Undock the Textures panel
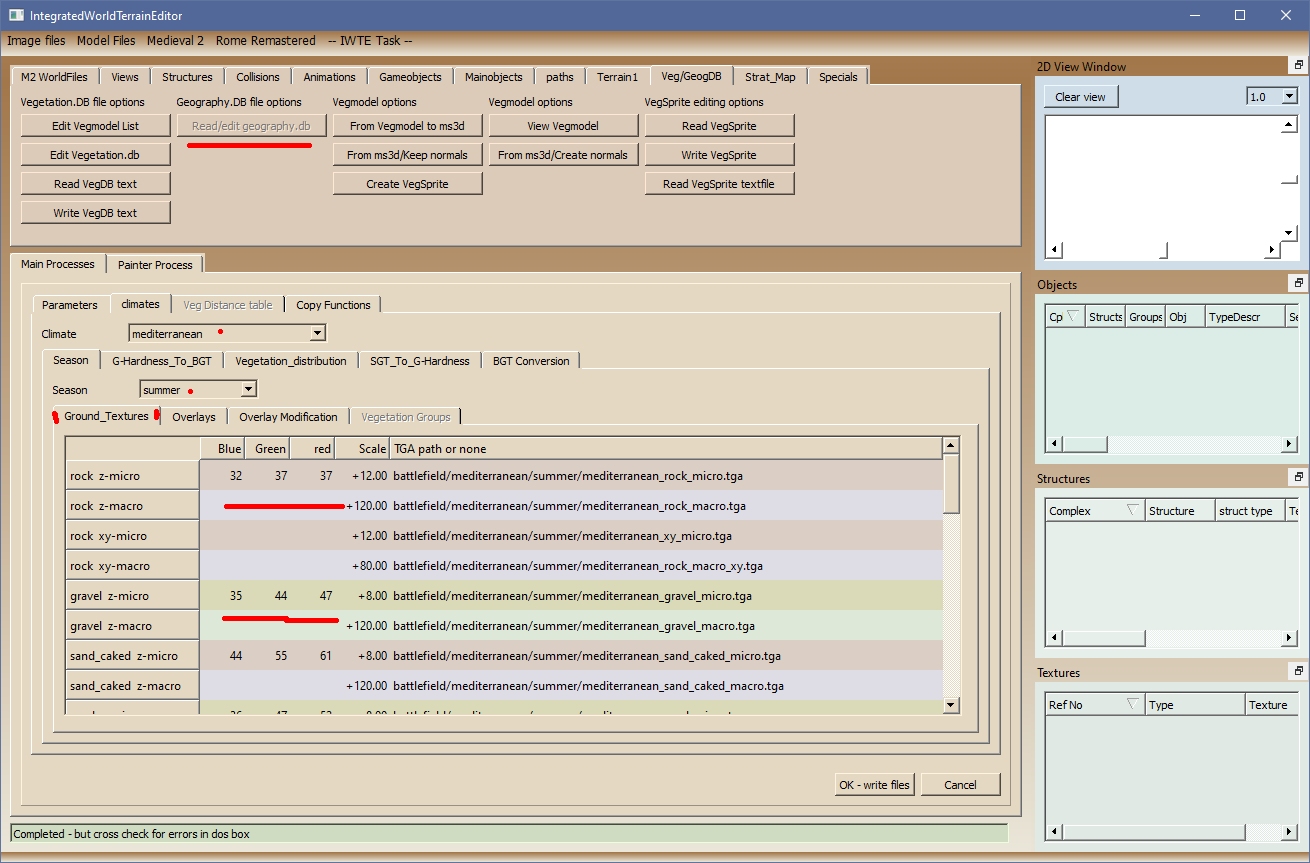Viewport: 1310px width, 863px height. 1298,672
